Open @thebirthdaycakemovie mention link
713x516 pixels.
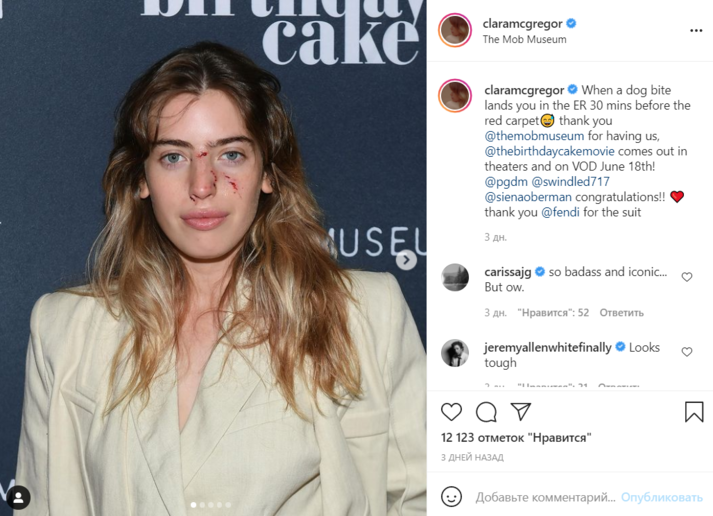tap(549, 151)
